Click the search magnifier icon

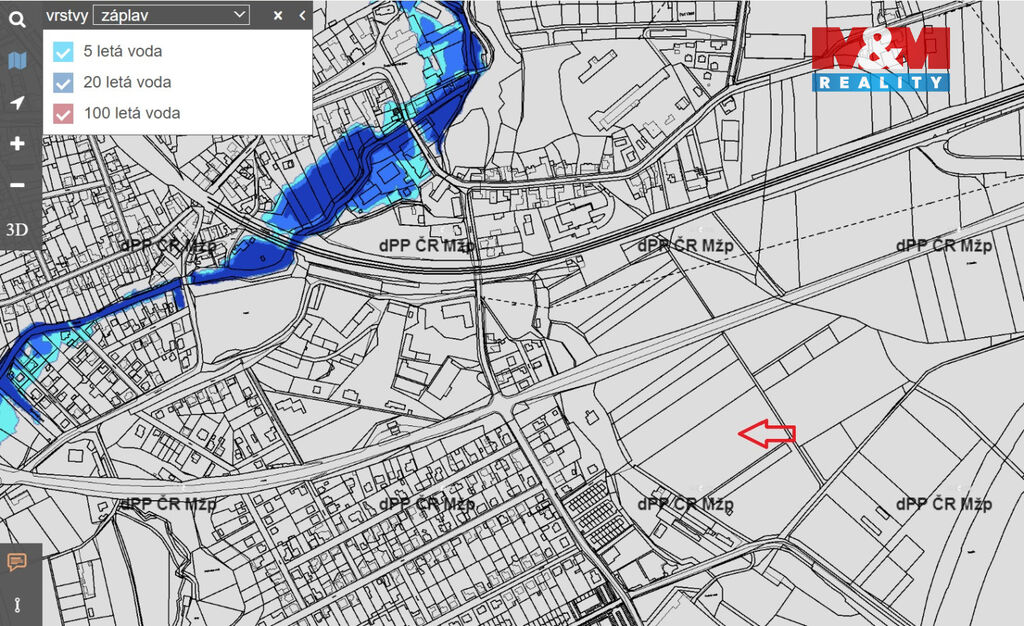click(x=17, y=17)
